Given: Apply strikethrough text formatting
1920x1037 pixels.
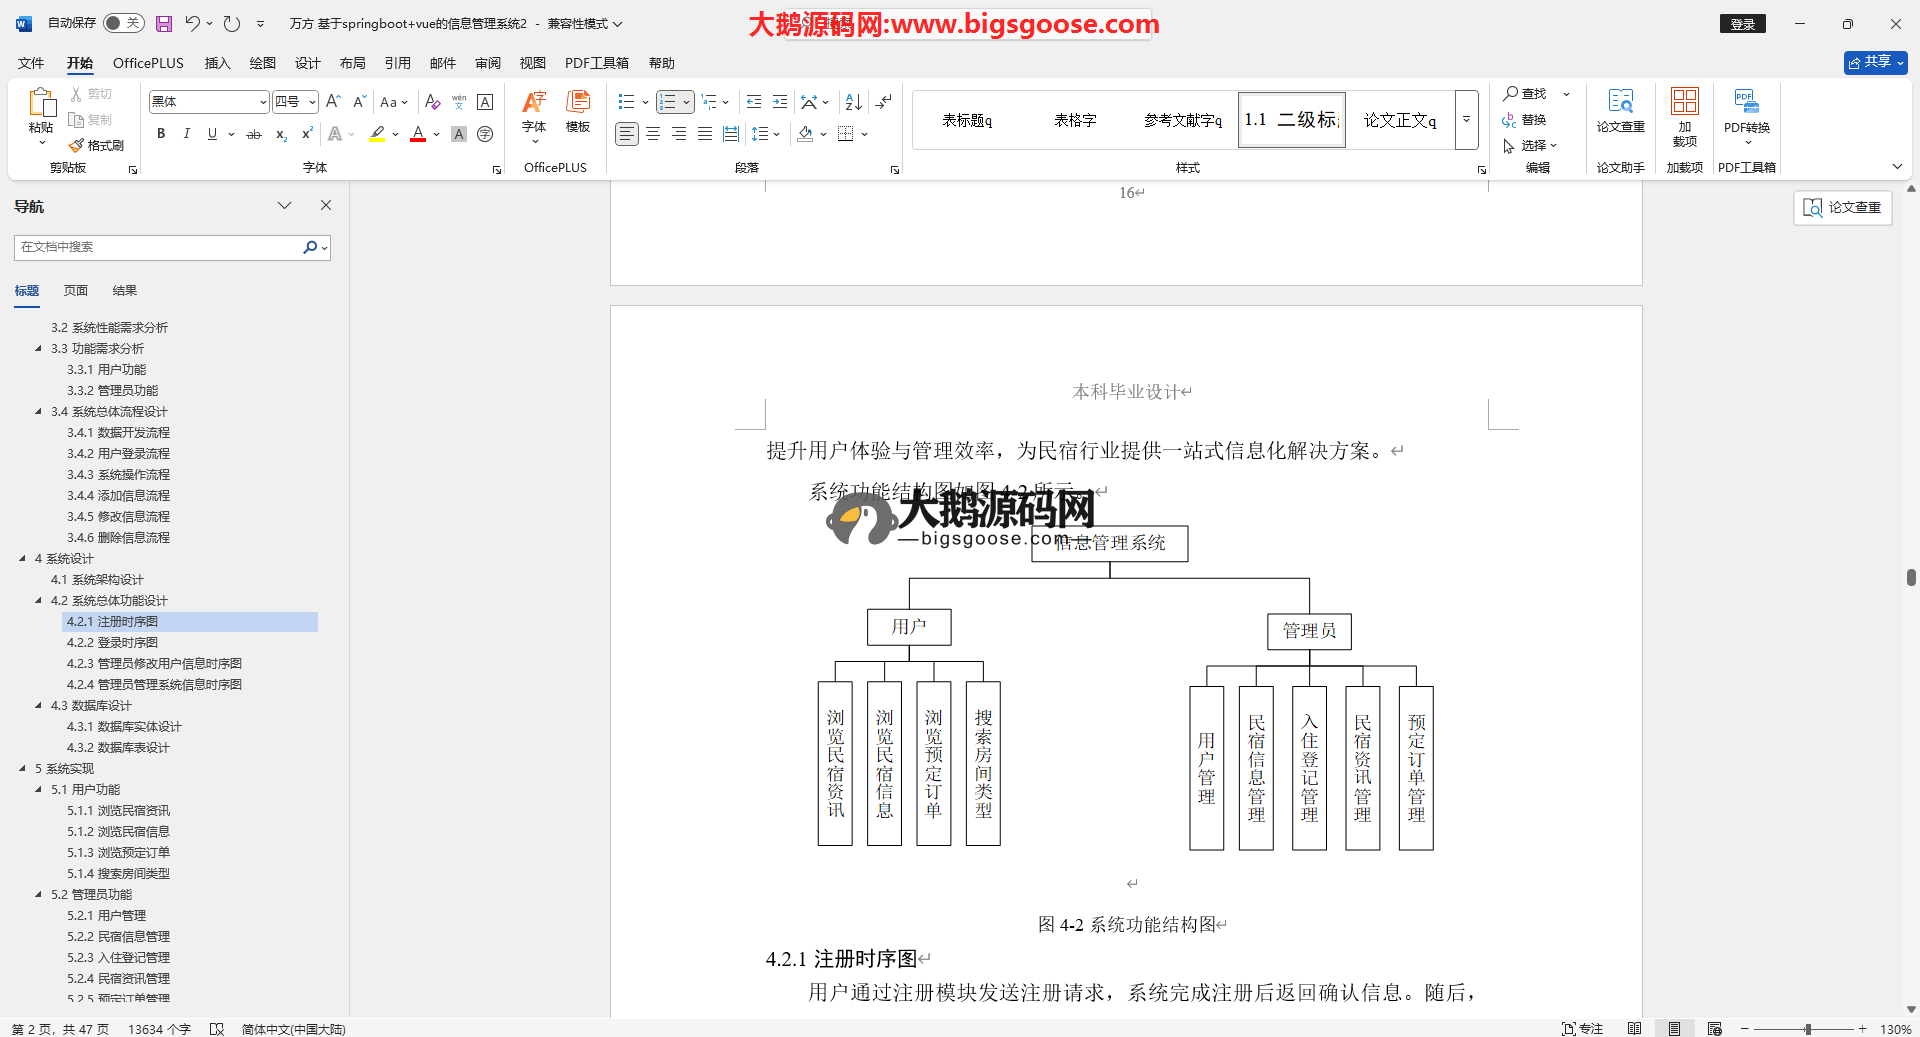Looking at the screenshot, I should [x=254, y=134].
